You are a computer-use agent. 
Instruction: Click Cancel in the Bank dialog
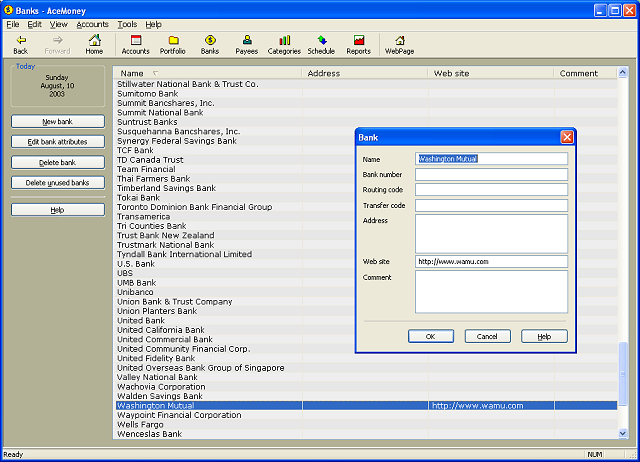487,336
